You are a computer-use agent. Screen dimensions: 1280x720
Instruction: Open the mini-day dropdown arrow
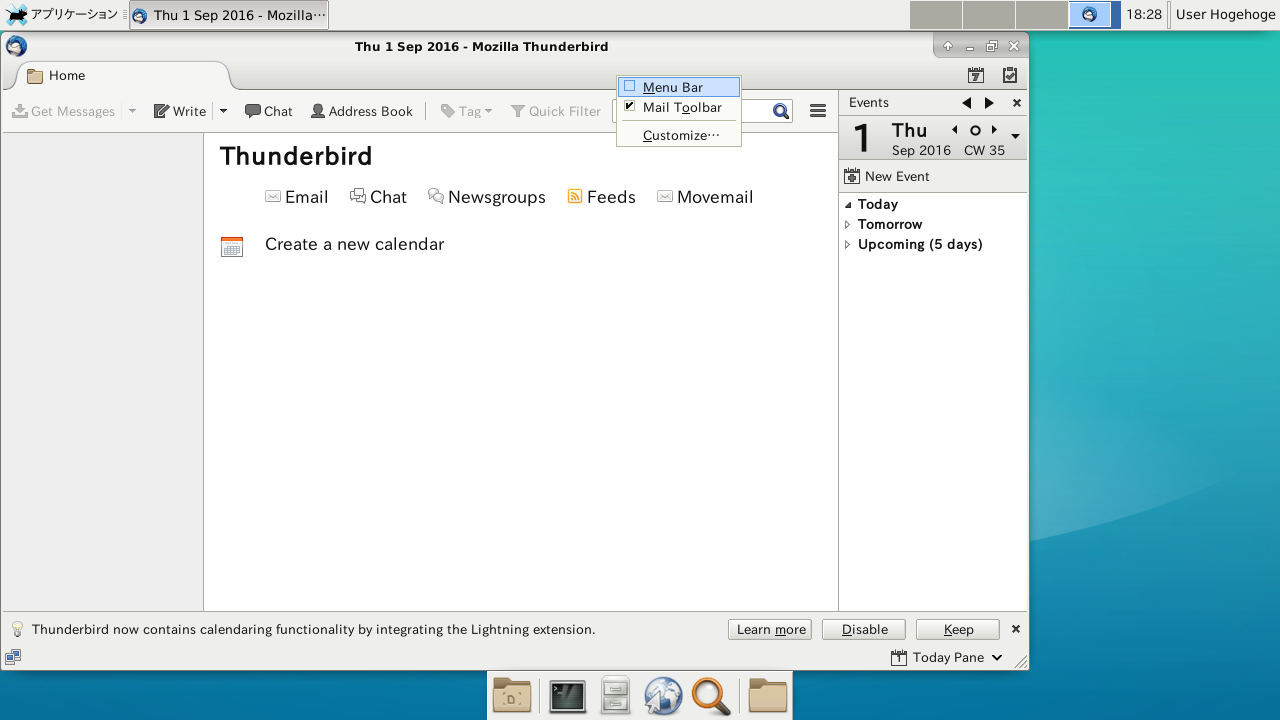click(1015, 136)
